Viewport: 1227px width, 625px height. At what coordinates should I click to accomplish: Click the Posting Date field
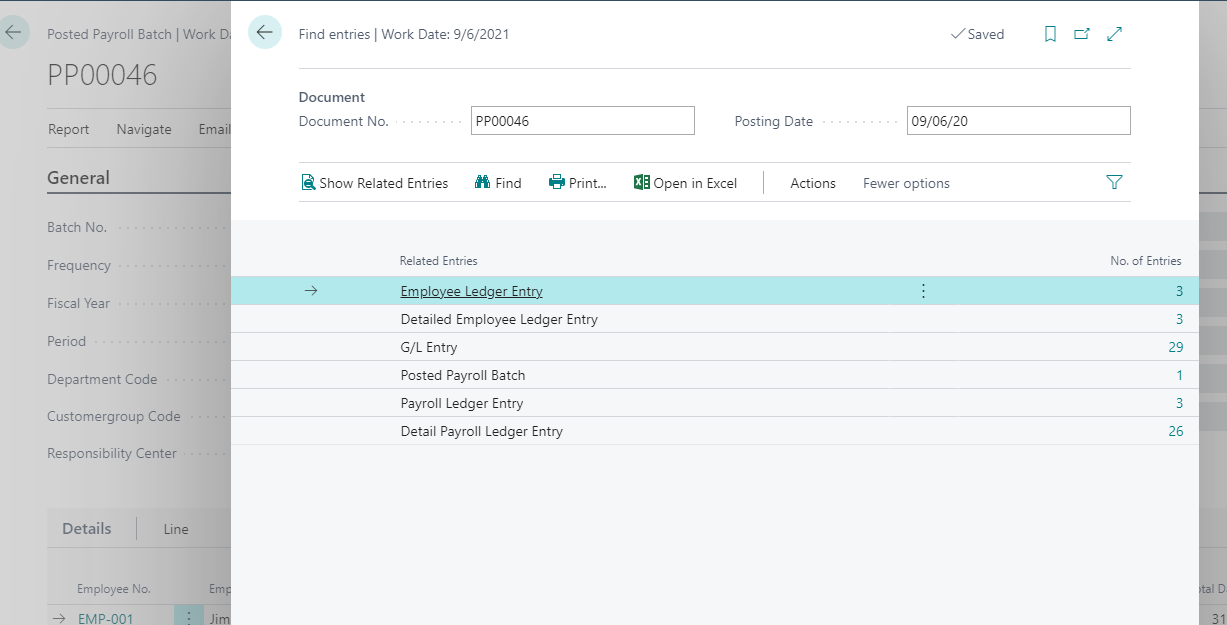tap(1018, 121)
